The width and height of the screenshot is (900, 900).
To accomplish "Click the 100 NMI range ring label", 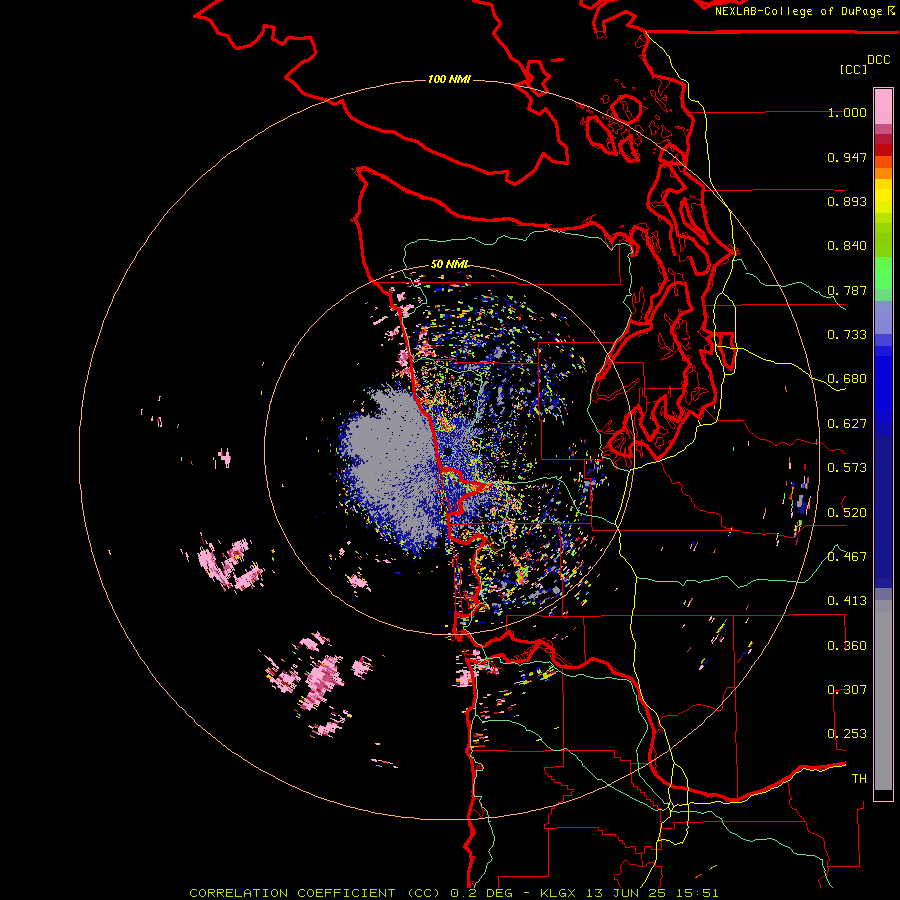I will tap(449, 79).
